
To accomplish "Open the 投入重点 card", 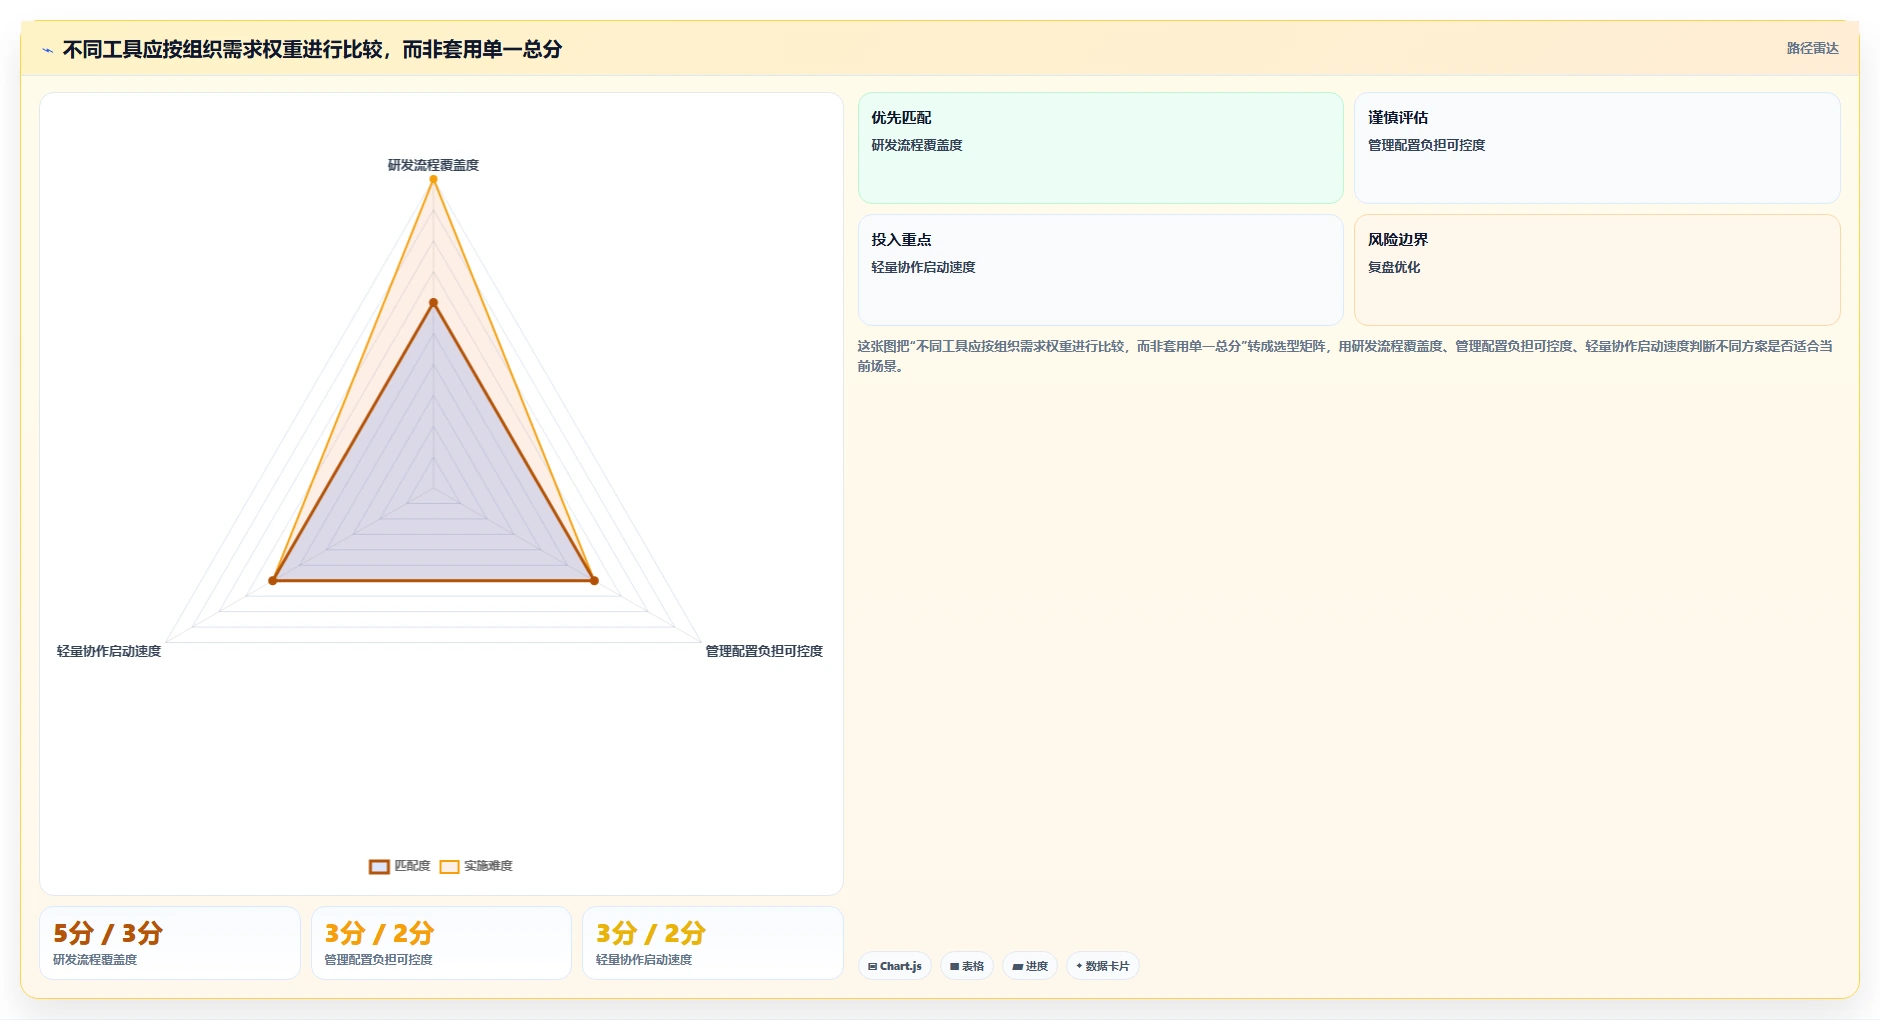I will pyautogui.click(x=1100, y=270).
